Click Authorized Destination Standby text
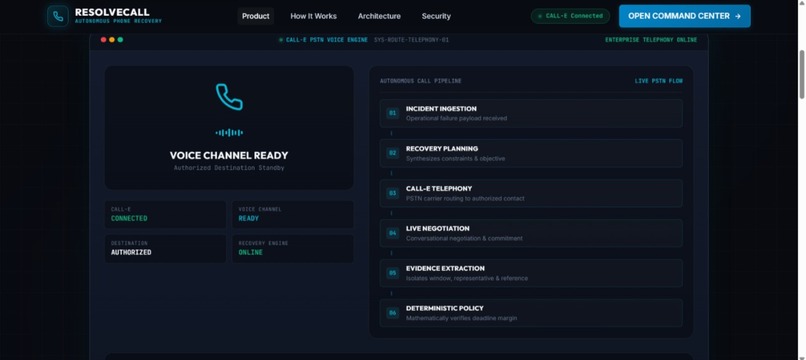This screenshot has width=806, height=360. pyautogui.click(x=229, y=168)
